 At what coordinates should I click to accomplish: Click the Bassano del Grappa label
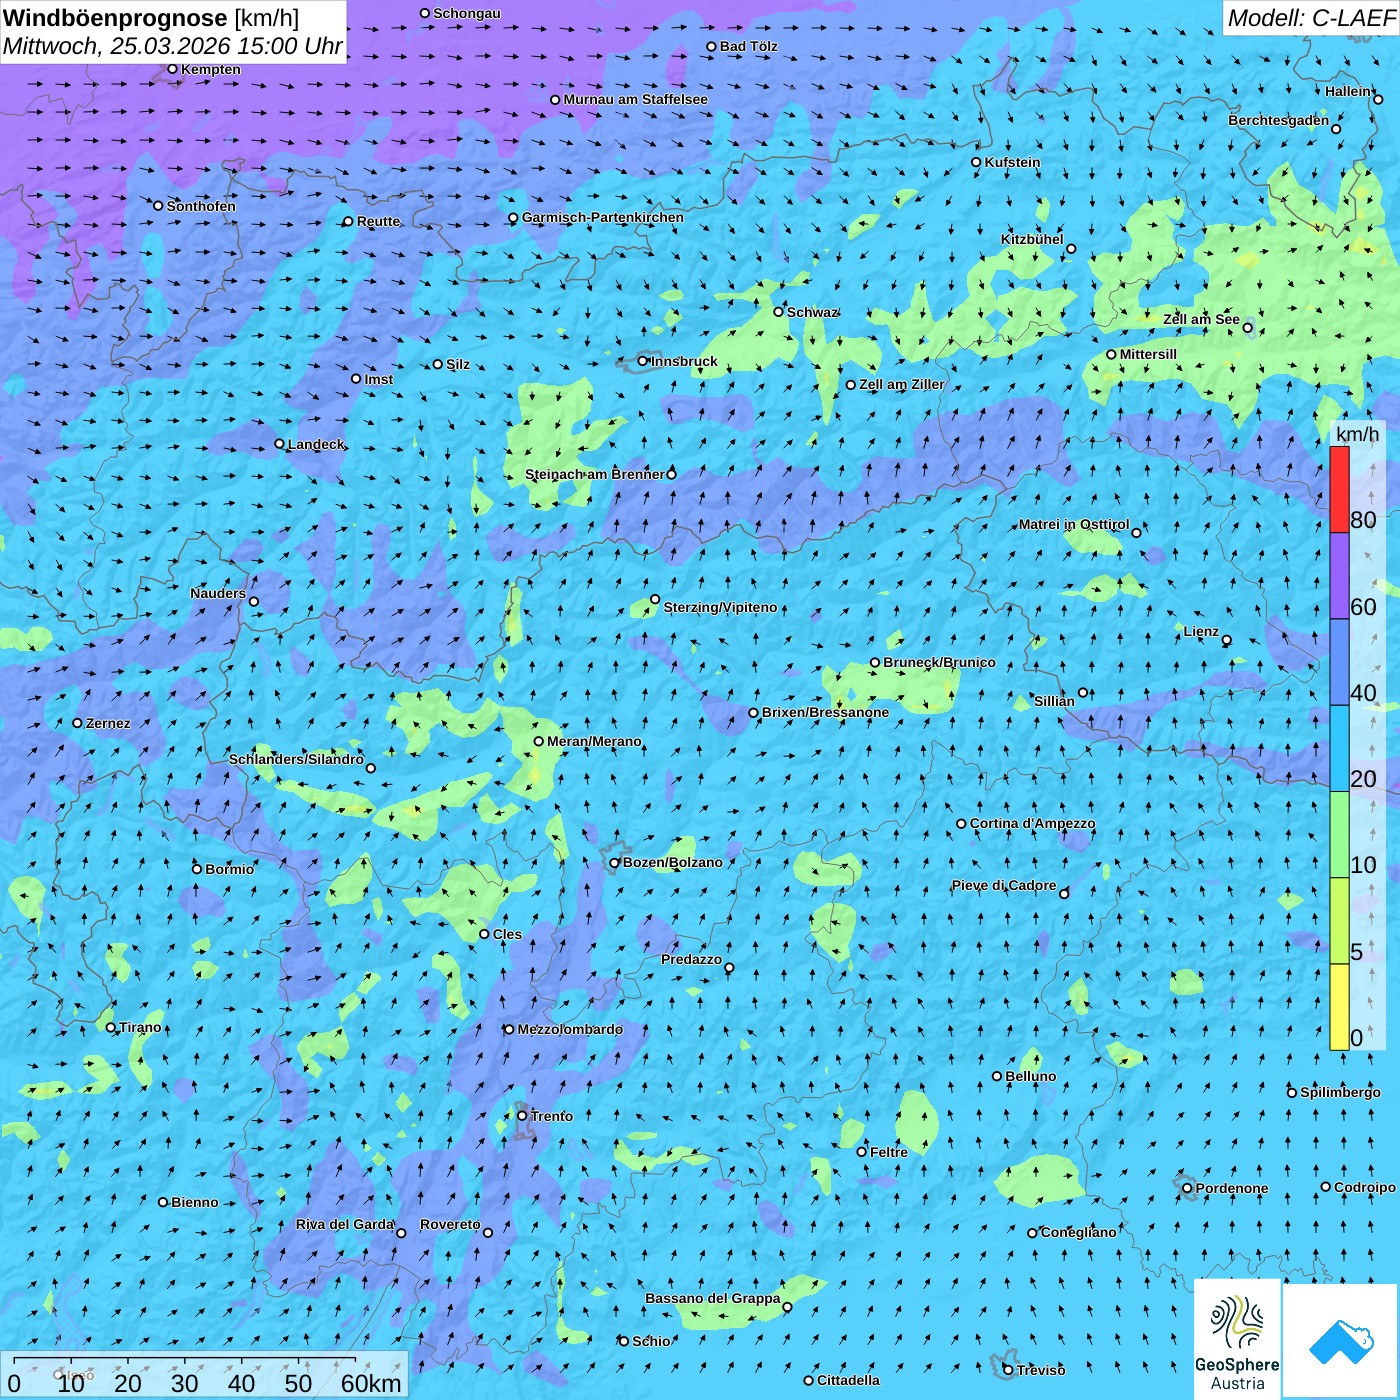tap(713, 1298)
